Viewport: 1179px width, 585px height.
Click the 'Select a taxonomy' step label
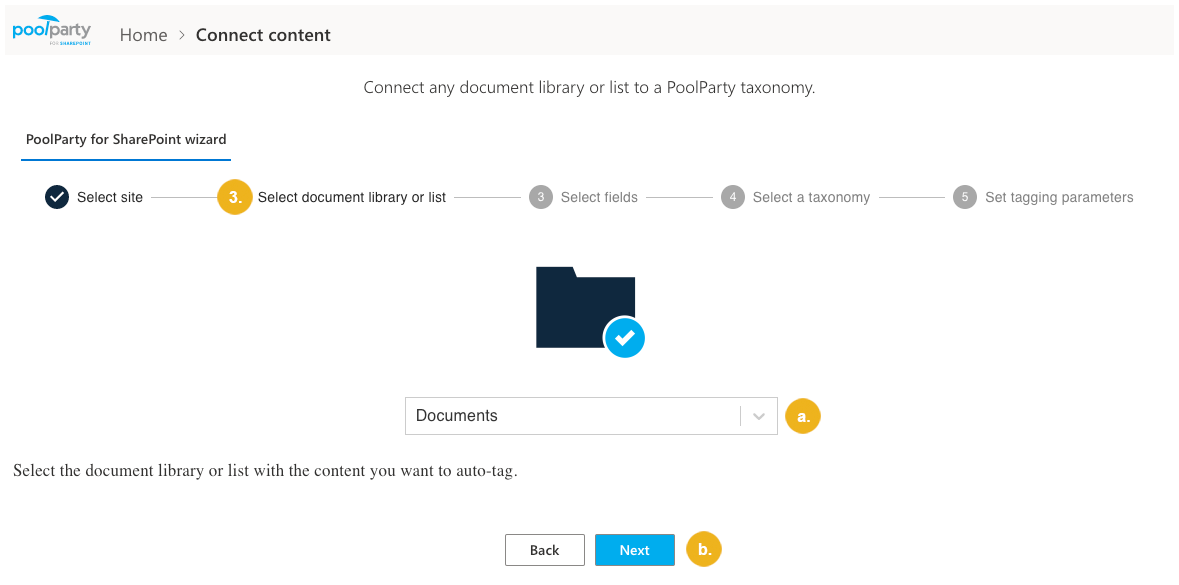811,197
